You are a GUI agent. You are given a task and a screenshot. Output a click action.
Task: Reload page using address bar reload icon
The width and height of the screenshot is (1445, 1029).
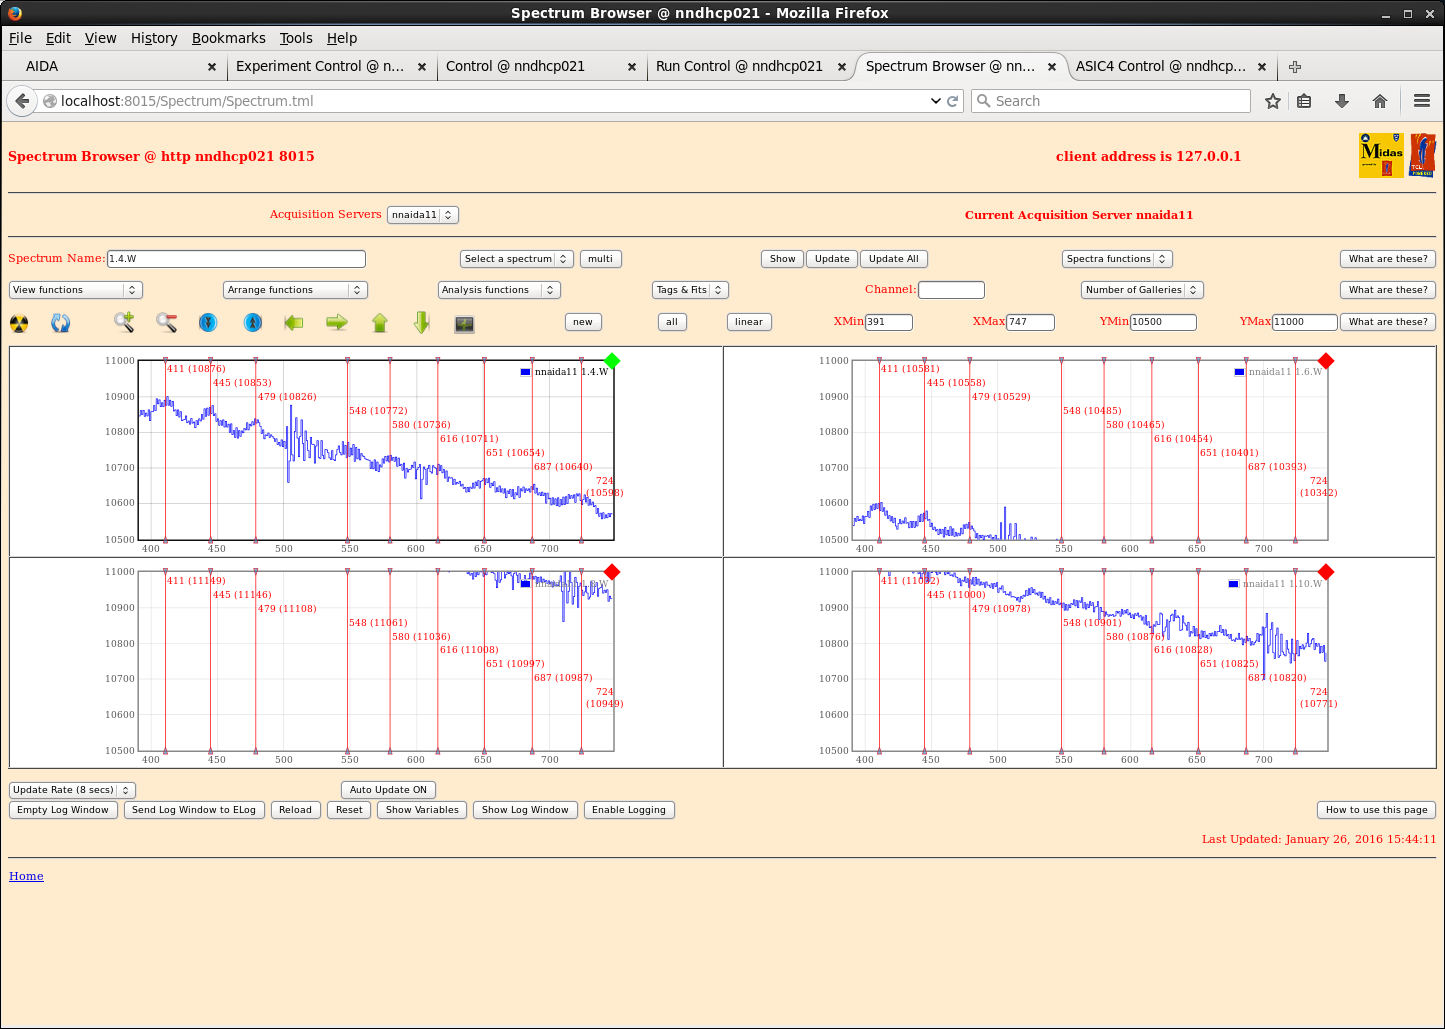953,101
